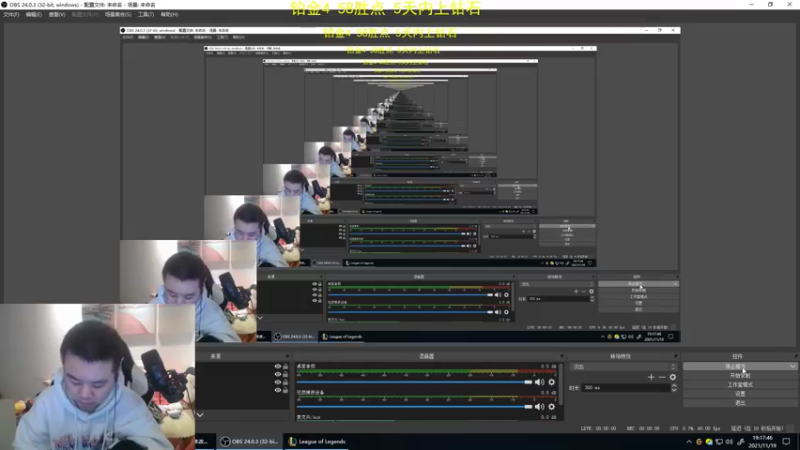Open the 编辑(E) menu
Viewport: 800px width, 450px height.
(34, 14)
